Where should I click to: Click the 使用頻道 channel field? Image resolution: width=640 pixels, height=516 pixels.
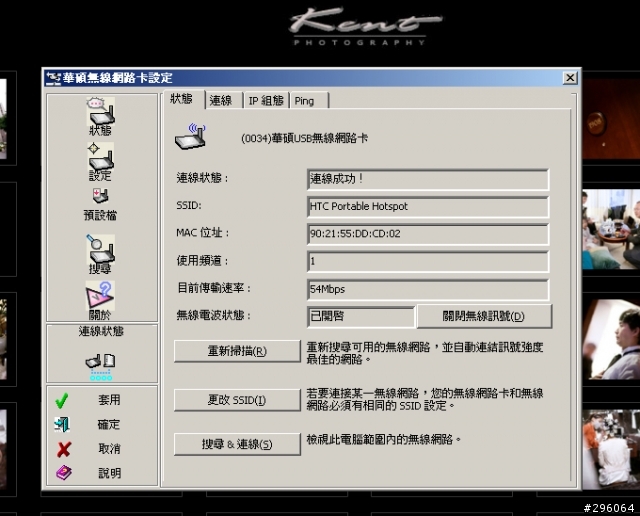coord(428,261)
